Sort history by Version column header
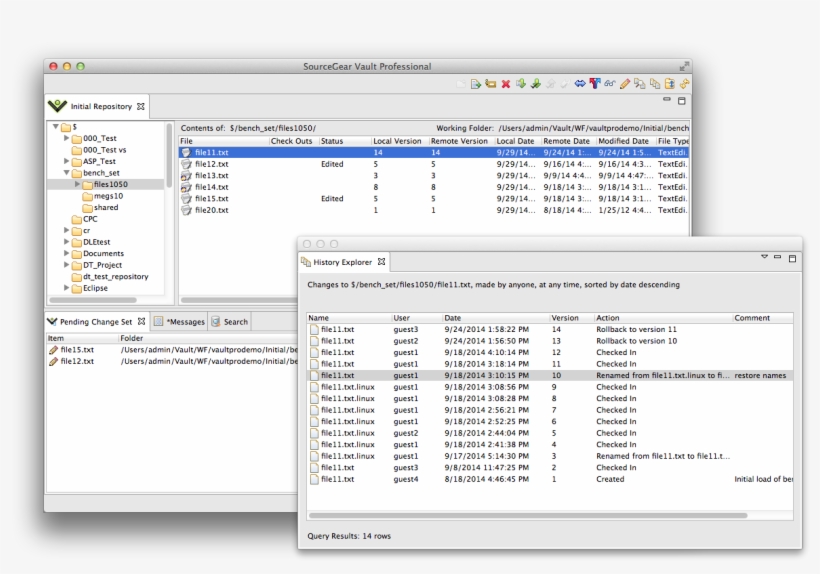This screenshot has height=574, width=820. (571, 318)
